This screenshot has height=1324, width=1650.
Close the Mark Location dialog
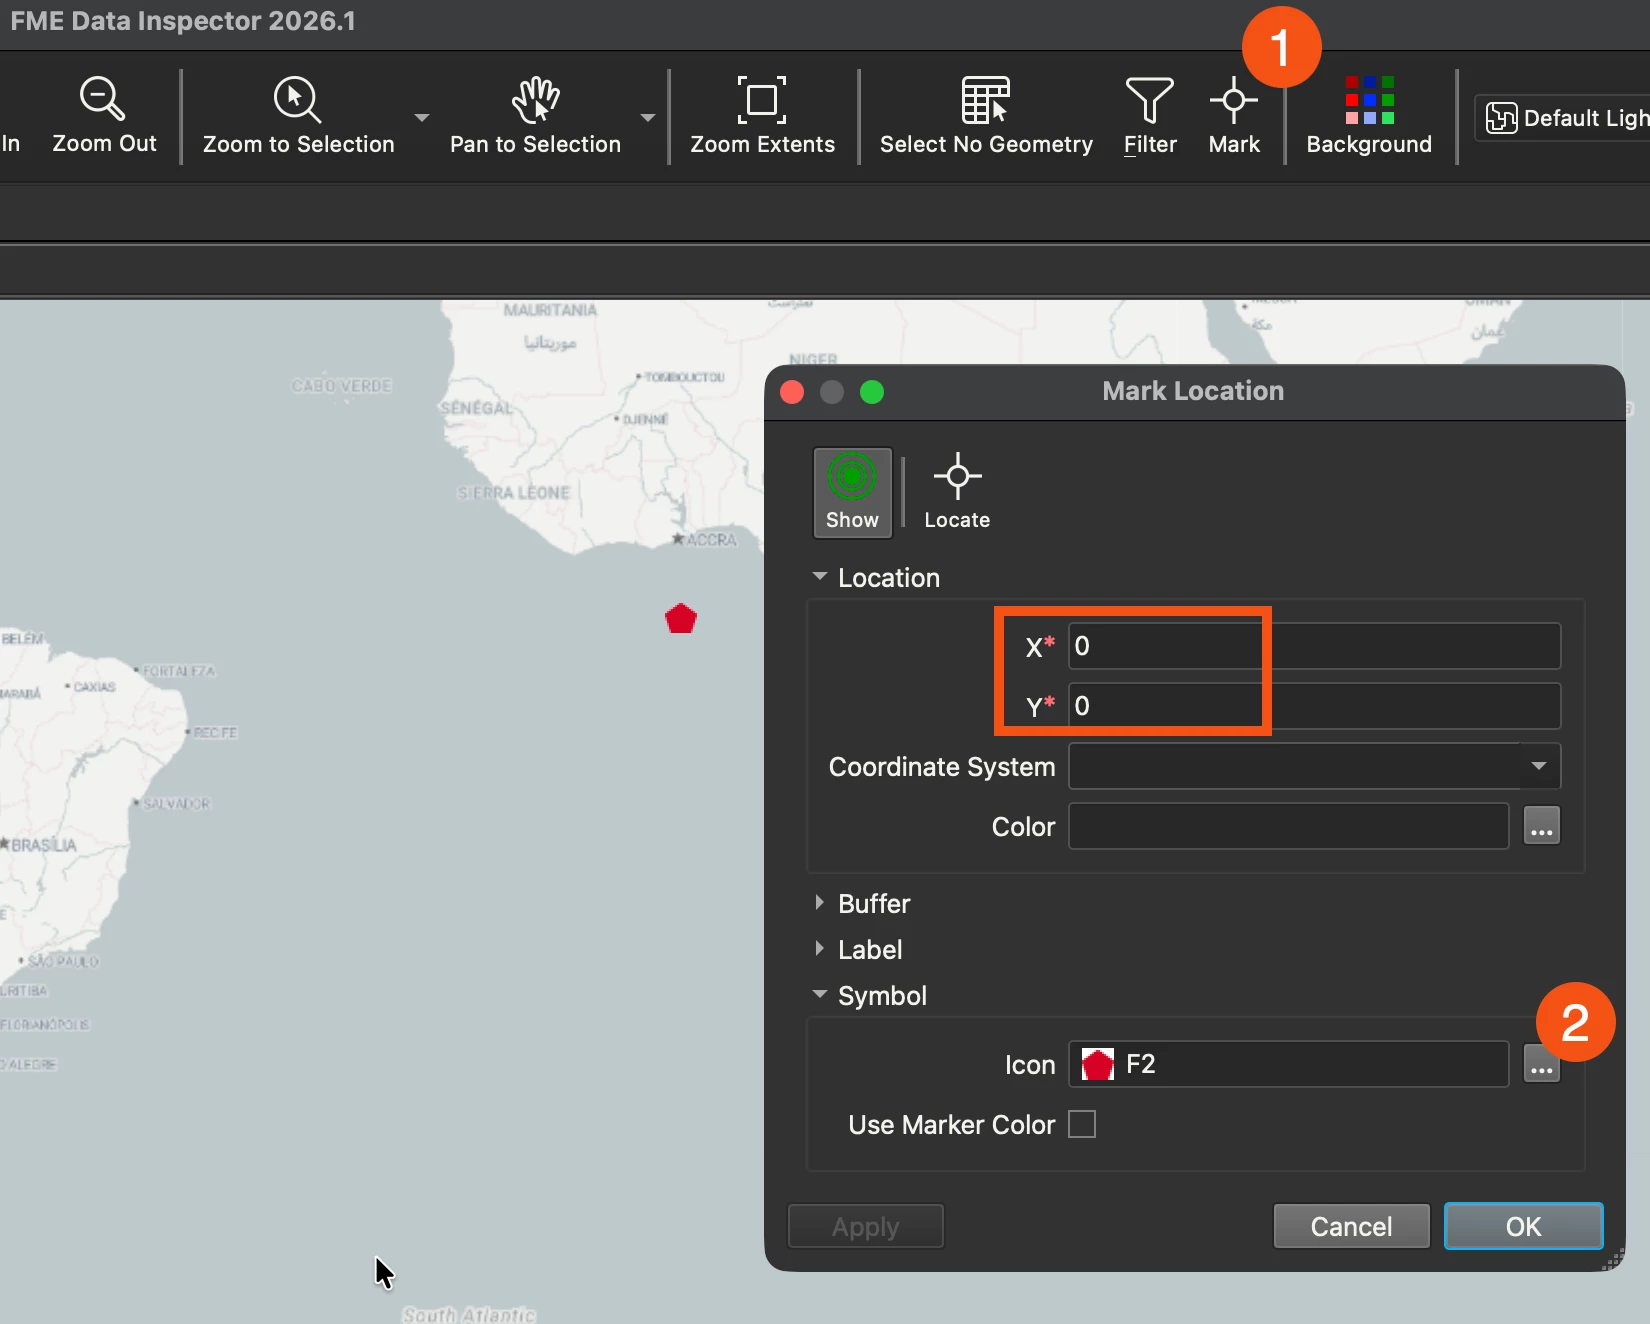point(792,392)
